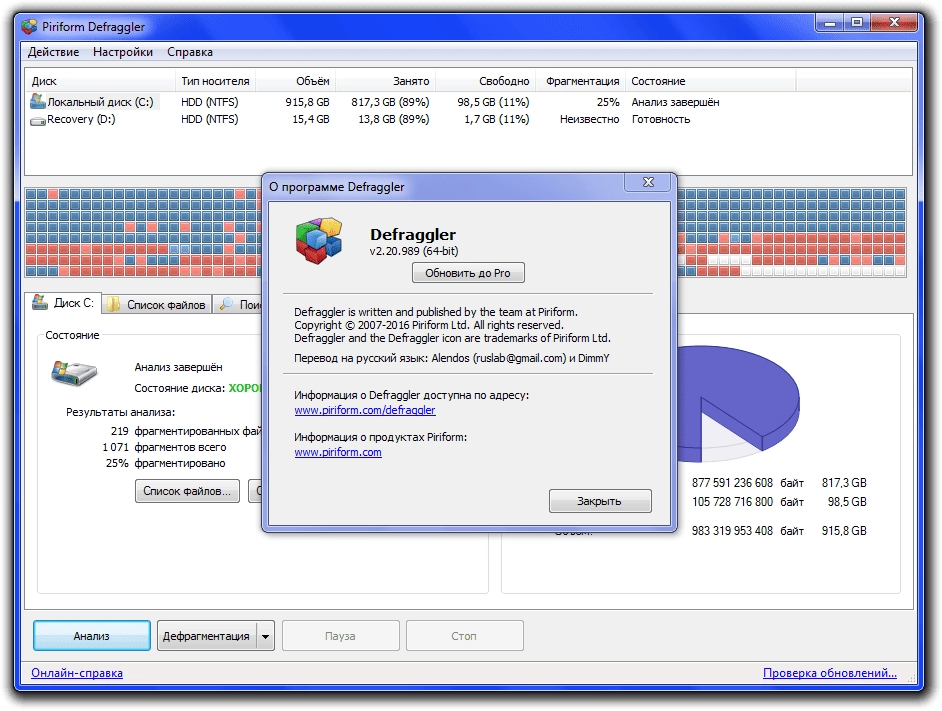Viewport: 942px width, 711px height.
Task: Click the Анализ button
Action: 91,636
